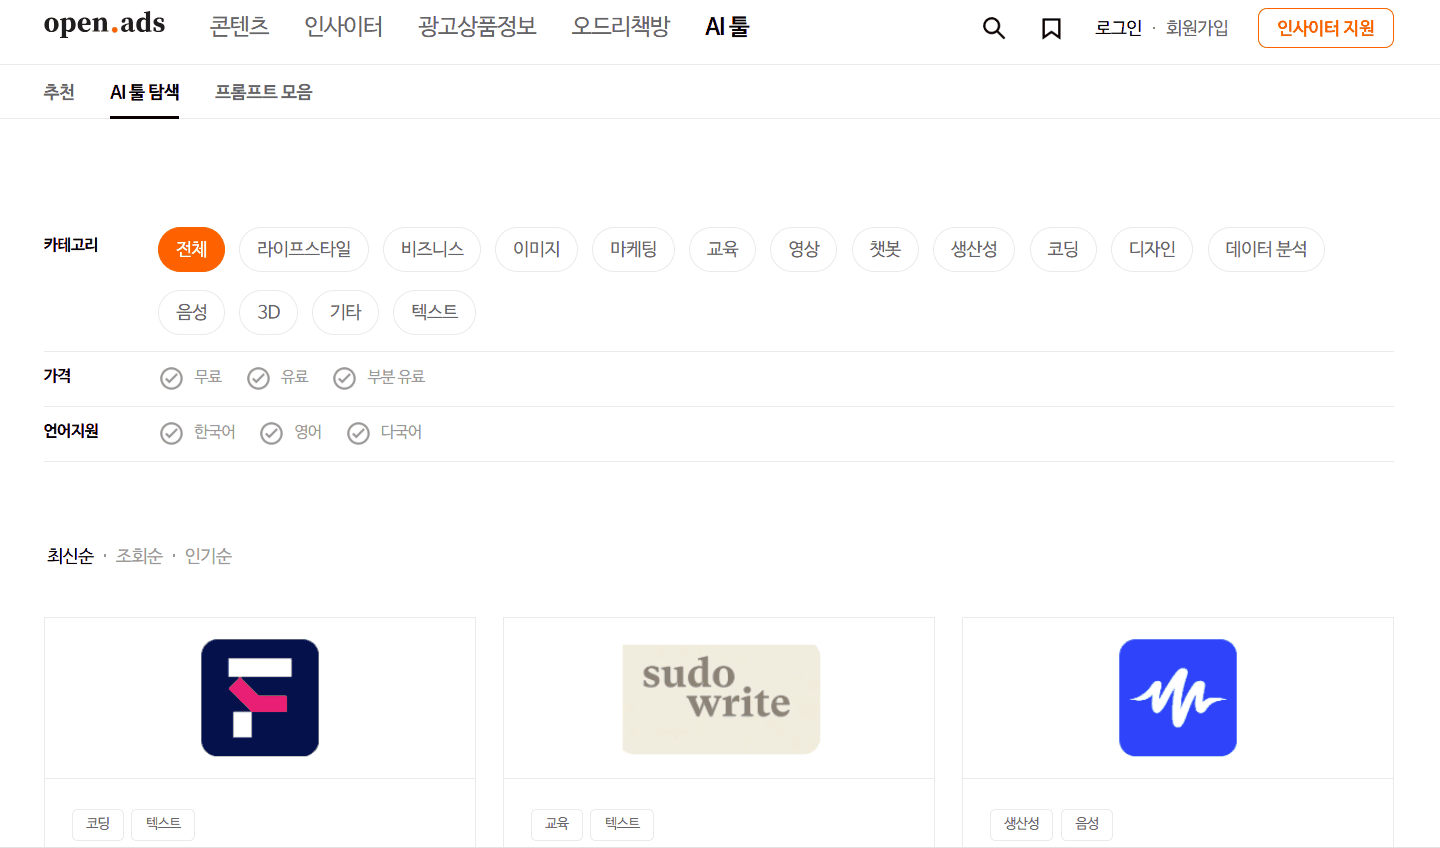Screen dimensions: 1440x848
Task: Open the 광고상품정보 menu
Action: 477,27
